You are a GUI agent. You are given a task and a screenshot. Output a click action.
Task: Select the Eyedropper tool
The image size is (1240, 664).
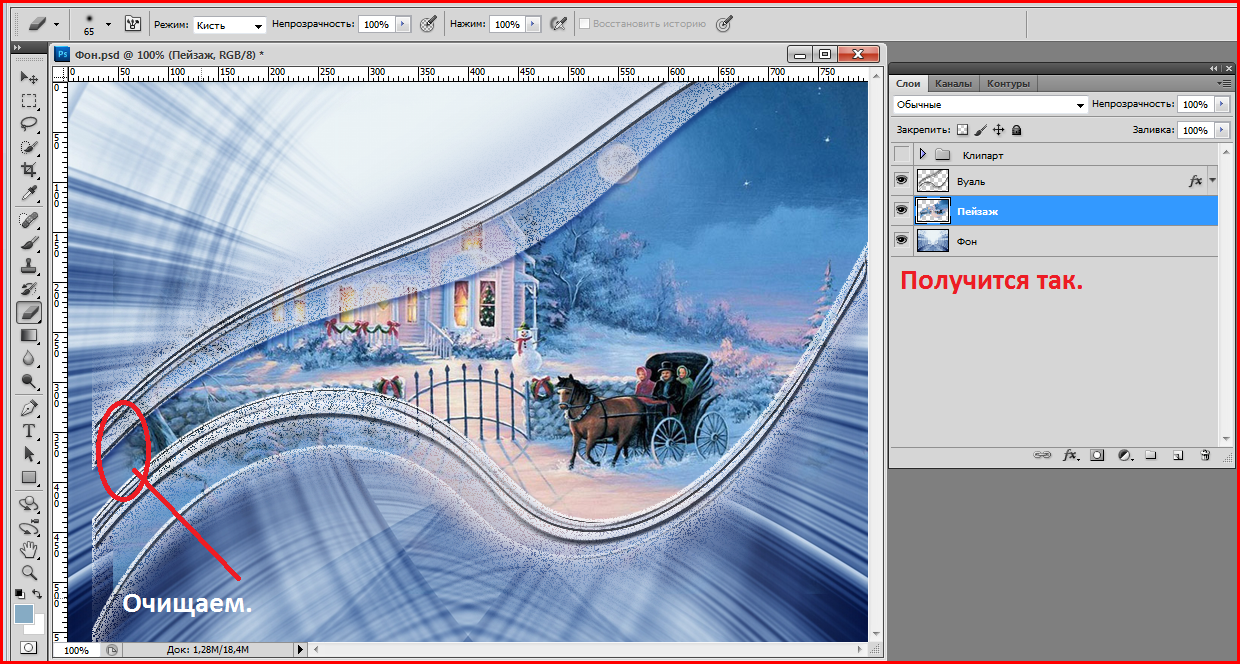click(30, 193)
